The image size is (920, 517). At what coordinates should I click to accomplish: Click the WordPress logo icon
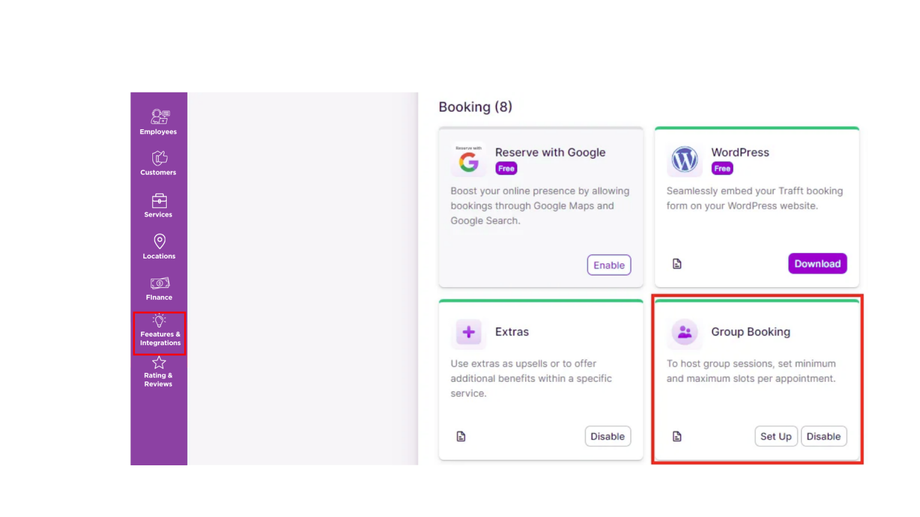tap(684, 160)
